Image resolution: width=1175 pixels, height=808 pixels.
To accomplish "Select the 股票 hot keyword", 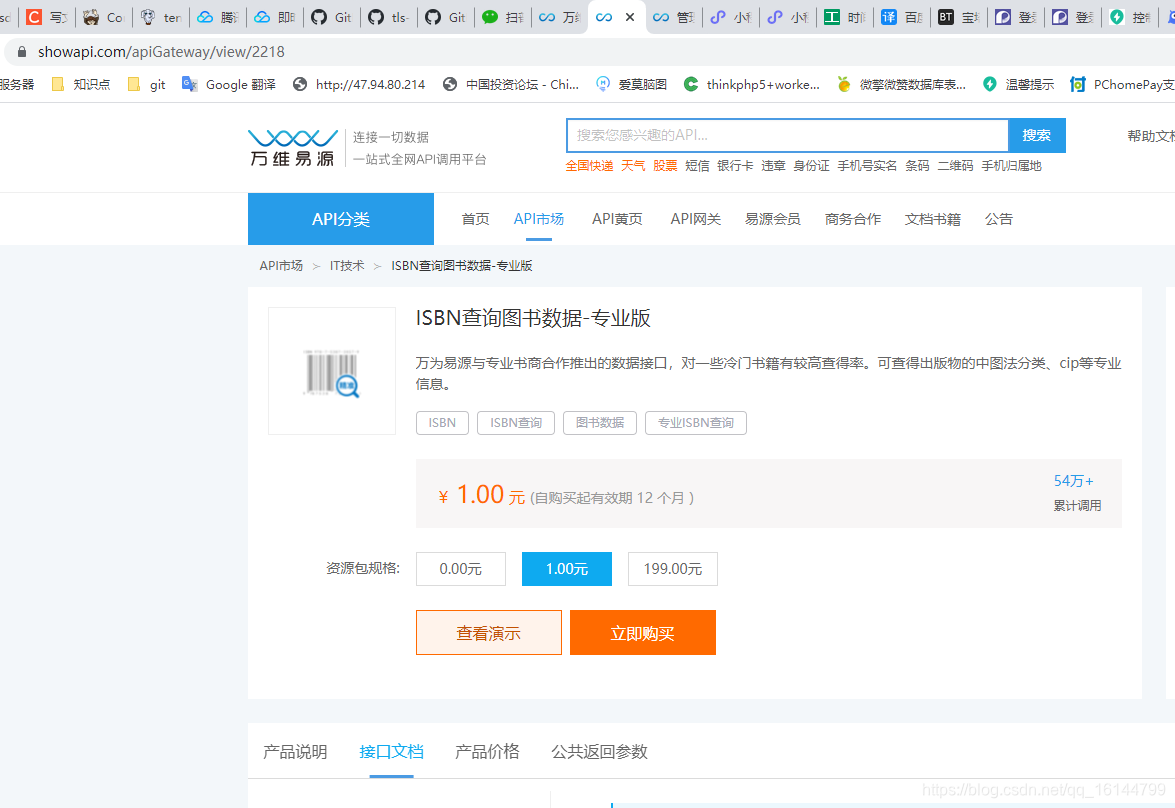I will click(x=665, y=166).
